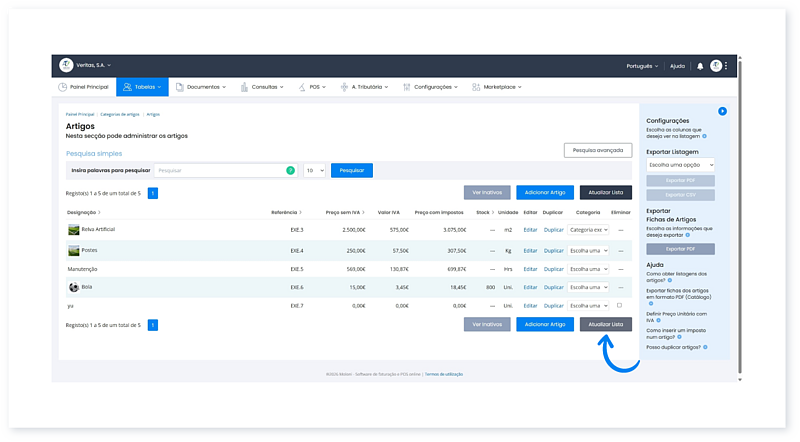Click the Veritas company logo
This screenshot has width=800, height=442.
(66, 65)
